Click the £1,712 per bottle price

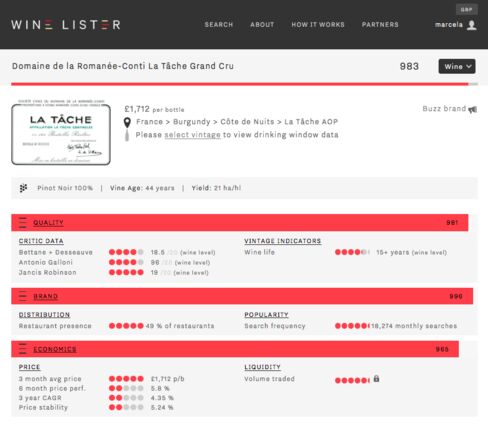click(x=154, y=109)
